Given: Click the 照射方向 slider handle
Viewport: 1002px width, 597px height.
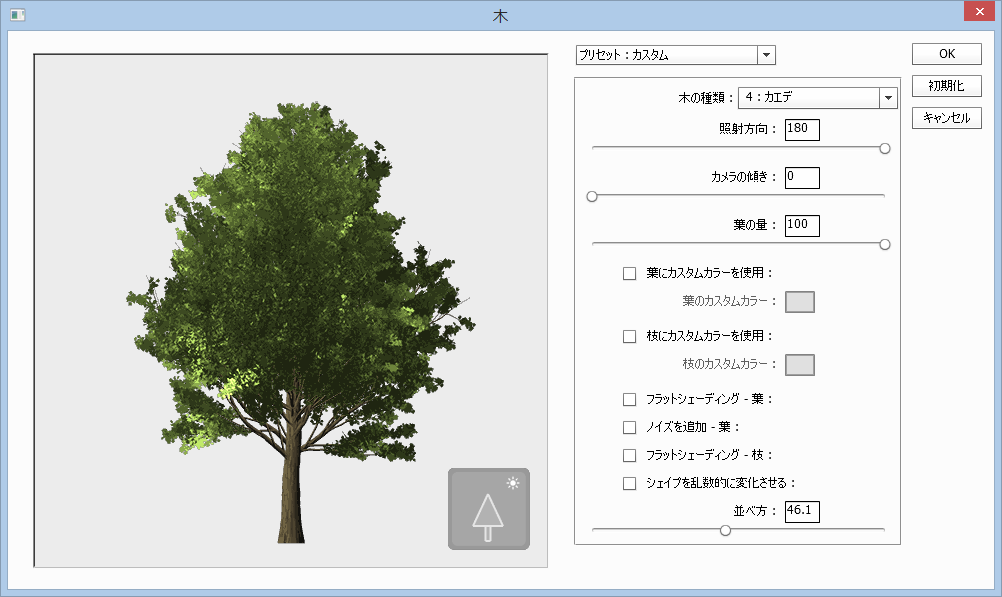Looking at the screenshot, I should [x=884, y=149].
